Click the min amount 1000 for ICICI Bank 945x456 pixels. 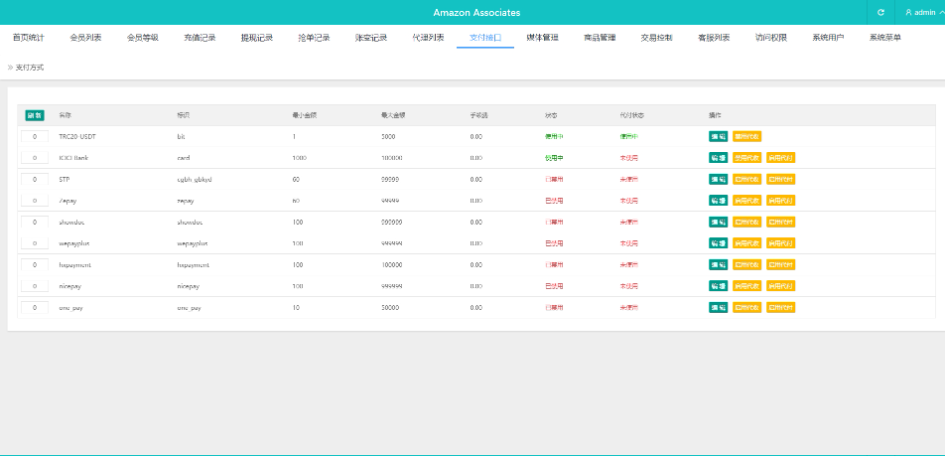300,158
